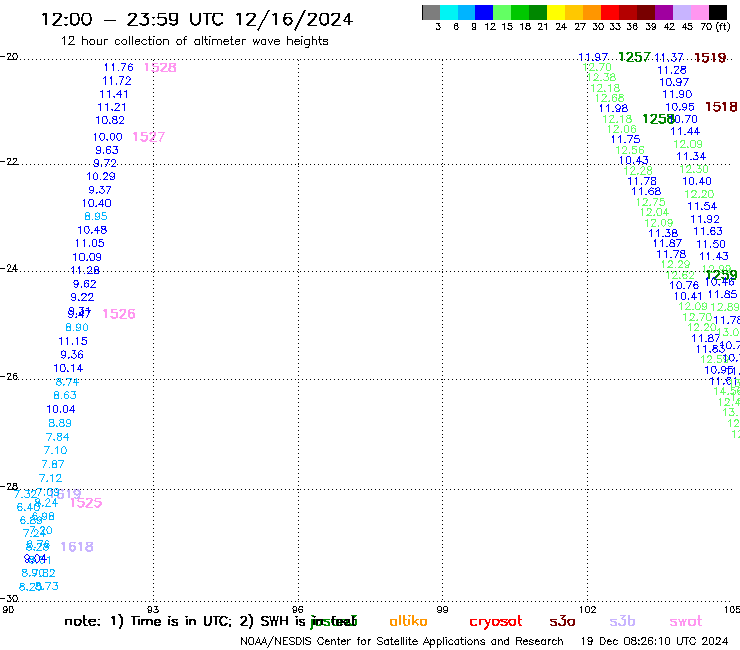Click the light green 15 ft legend swatch
This screenshot has height=650, width=740.
502,13
